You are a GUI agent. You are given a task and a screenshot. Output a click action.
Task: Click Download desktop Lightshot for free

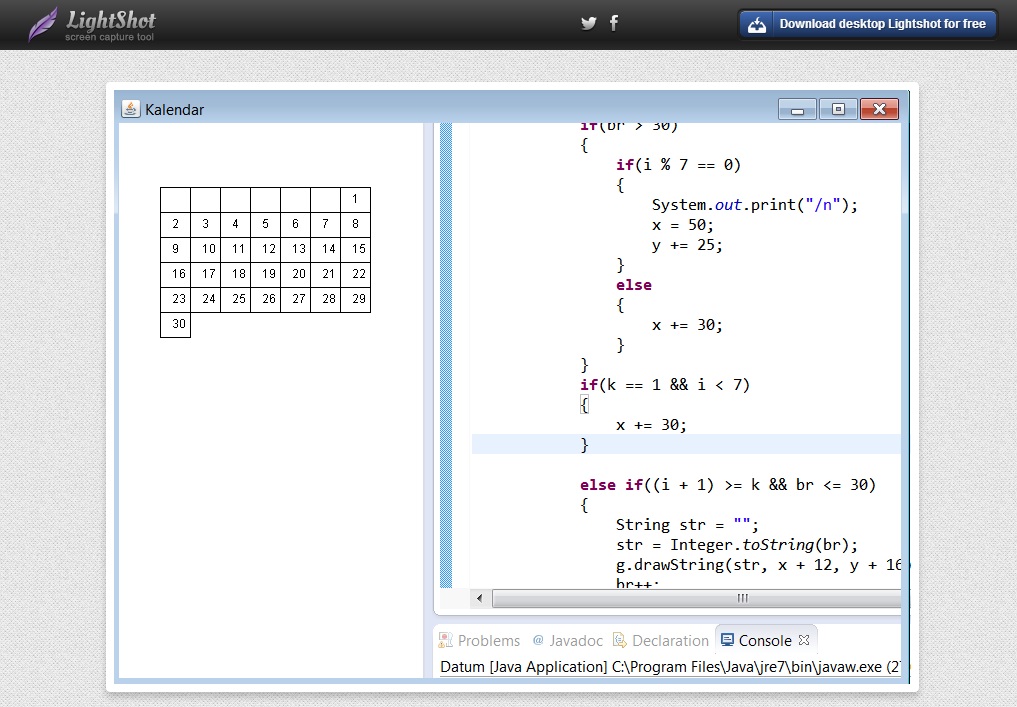(x=867, y=25)
